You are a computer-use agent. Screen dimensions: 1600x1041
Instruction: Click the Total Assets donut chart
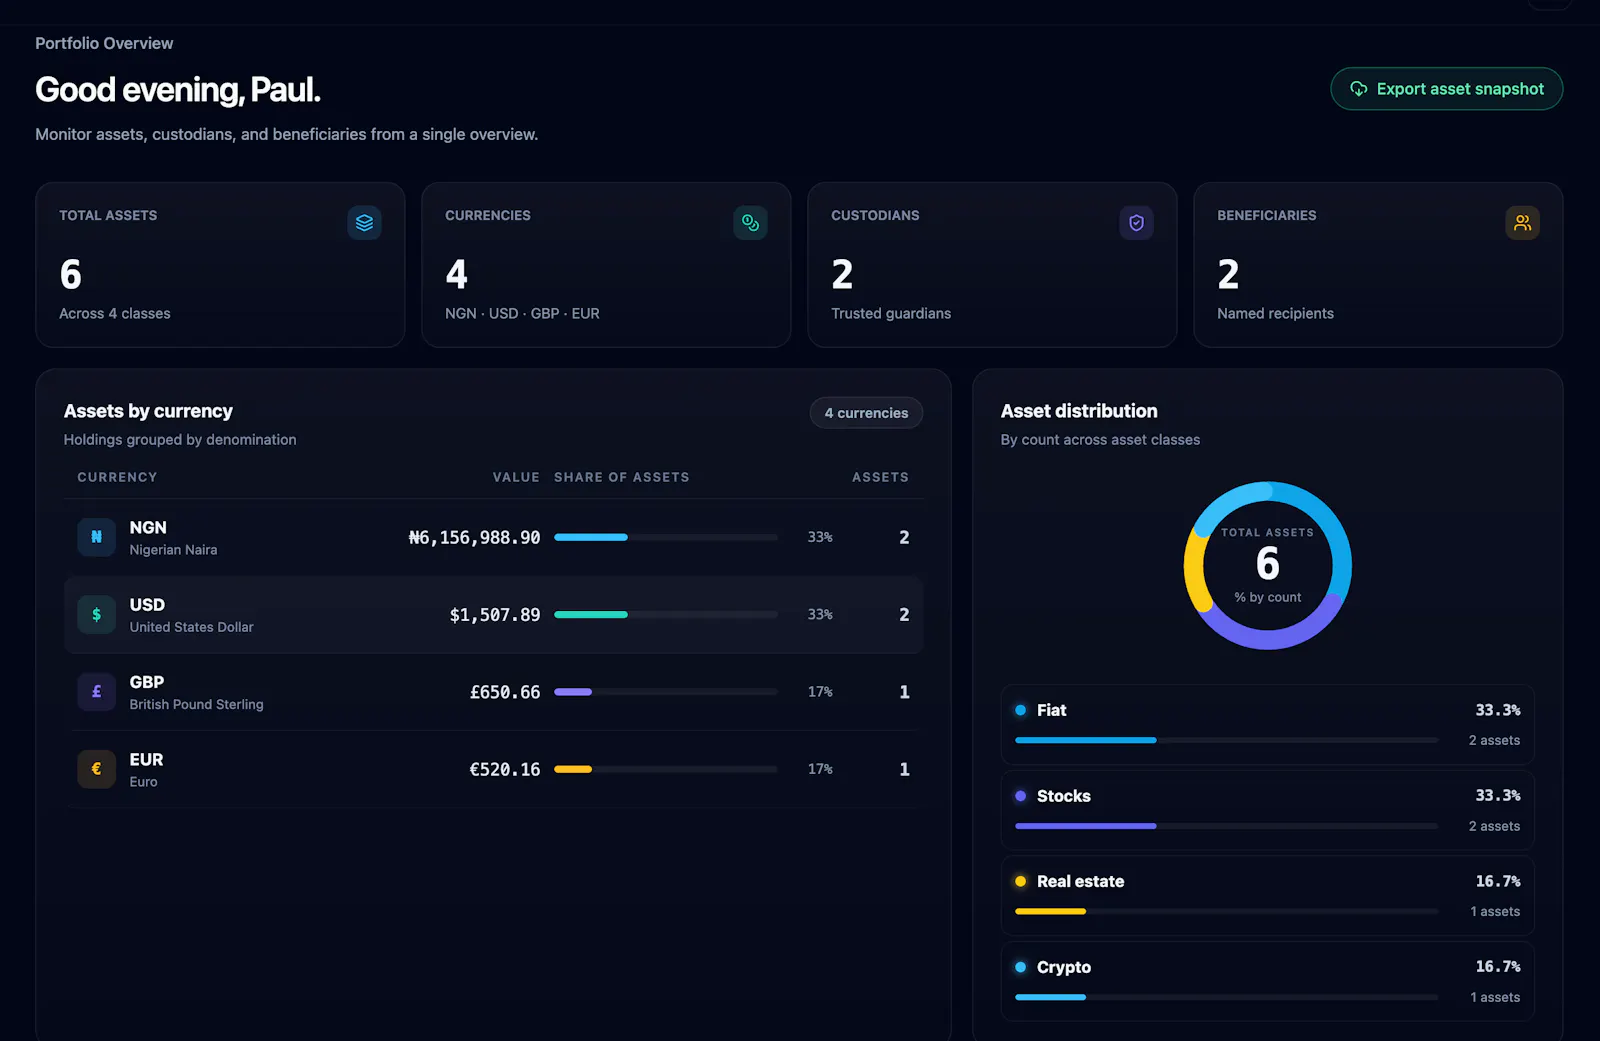(x=1268, y=566)
